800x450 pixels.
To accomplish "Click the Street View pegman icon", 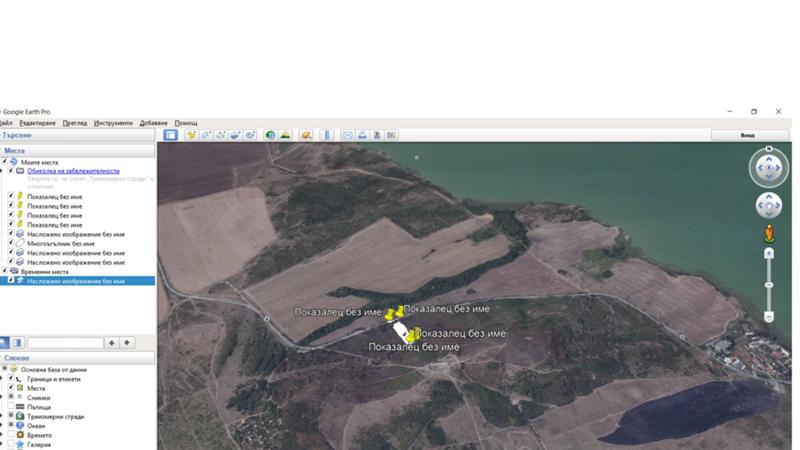I will pyautogui.click(x=768, y=234).
